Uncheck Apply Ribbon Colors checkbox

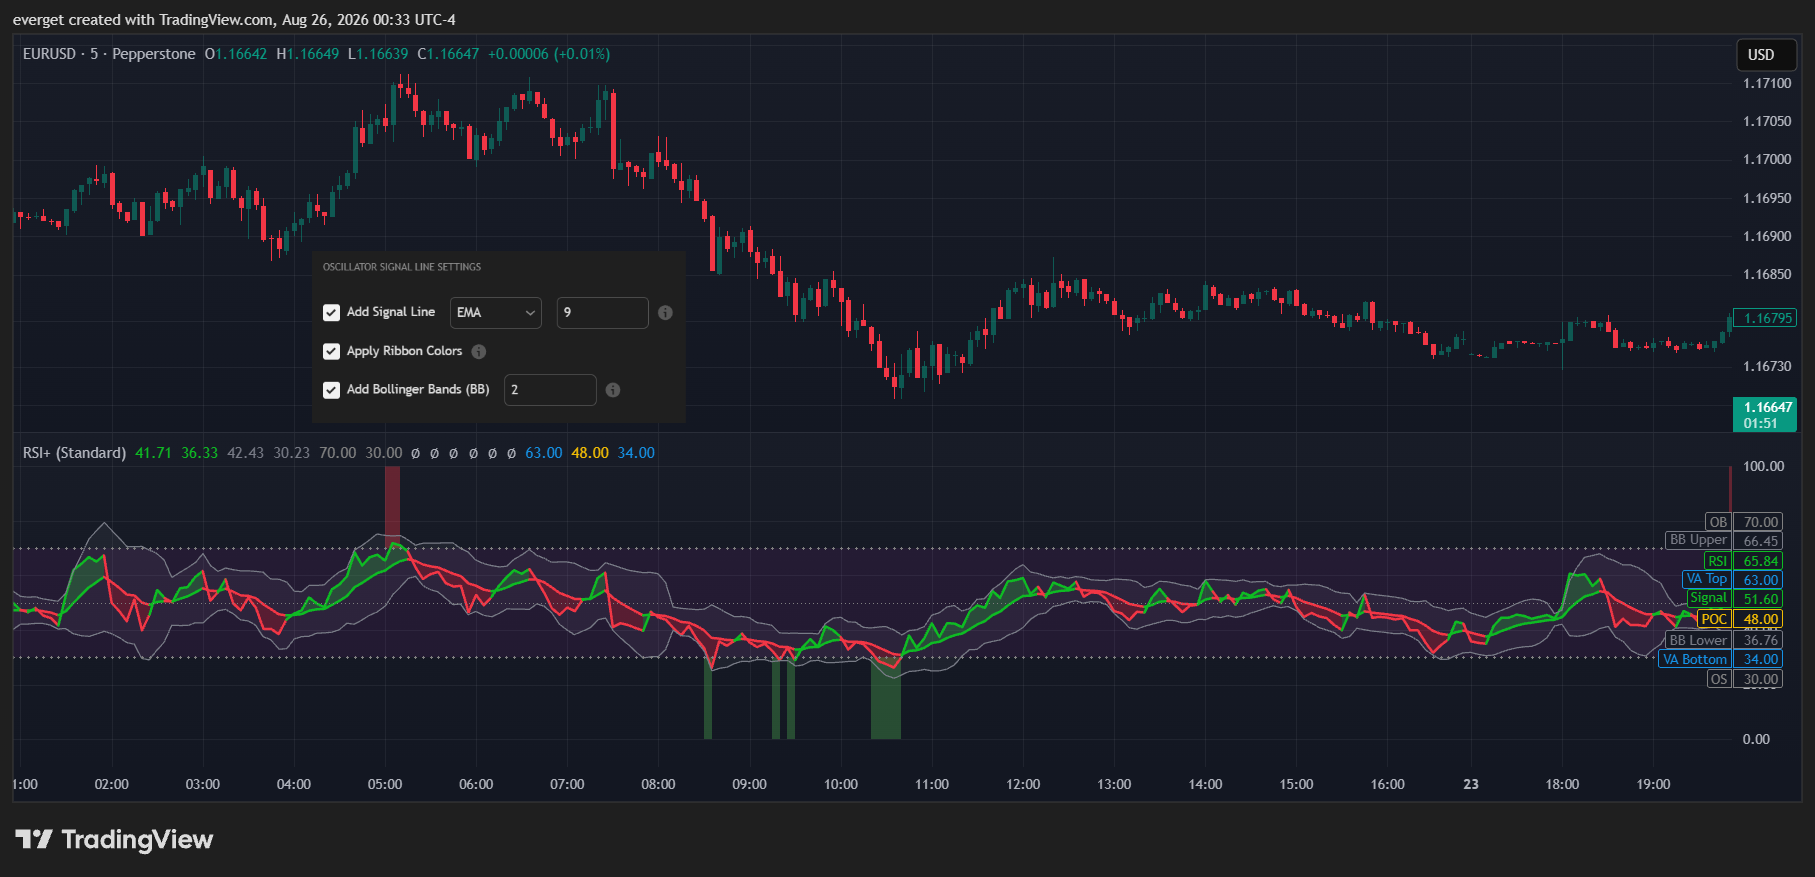click(331, 351)
